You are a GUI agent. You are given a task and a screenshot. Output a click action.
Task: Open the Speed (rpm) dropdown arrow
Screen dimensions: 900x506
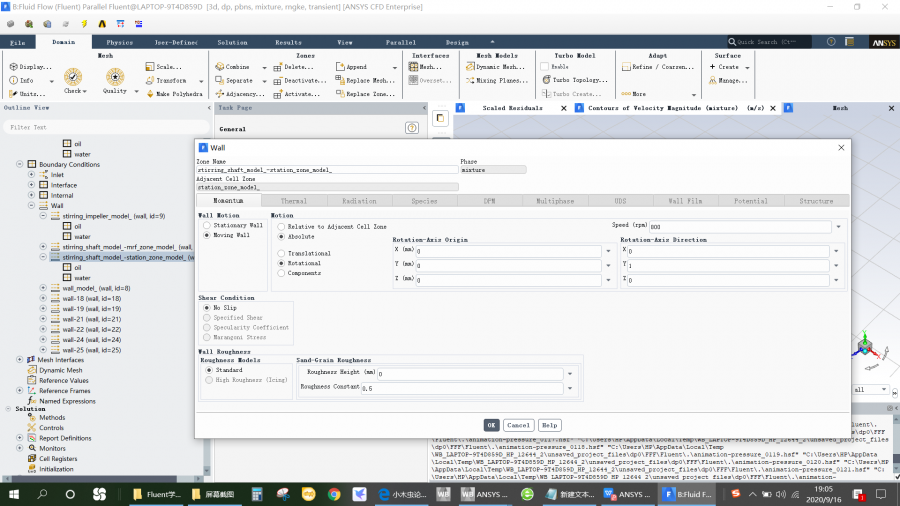[x=837, y=227]
